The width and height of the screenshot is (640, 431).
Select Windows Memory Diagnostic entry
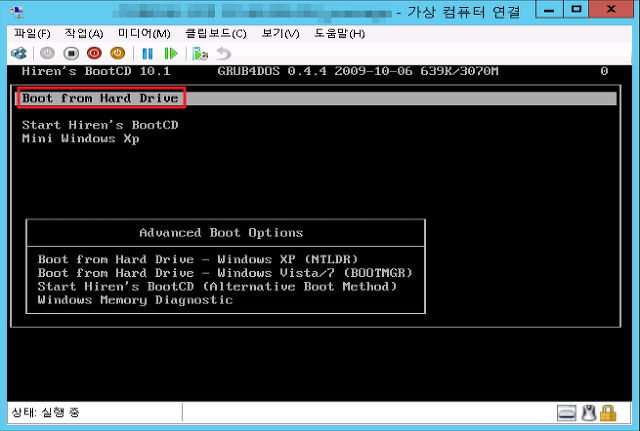point(135,300)
